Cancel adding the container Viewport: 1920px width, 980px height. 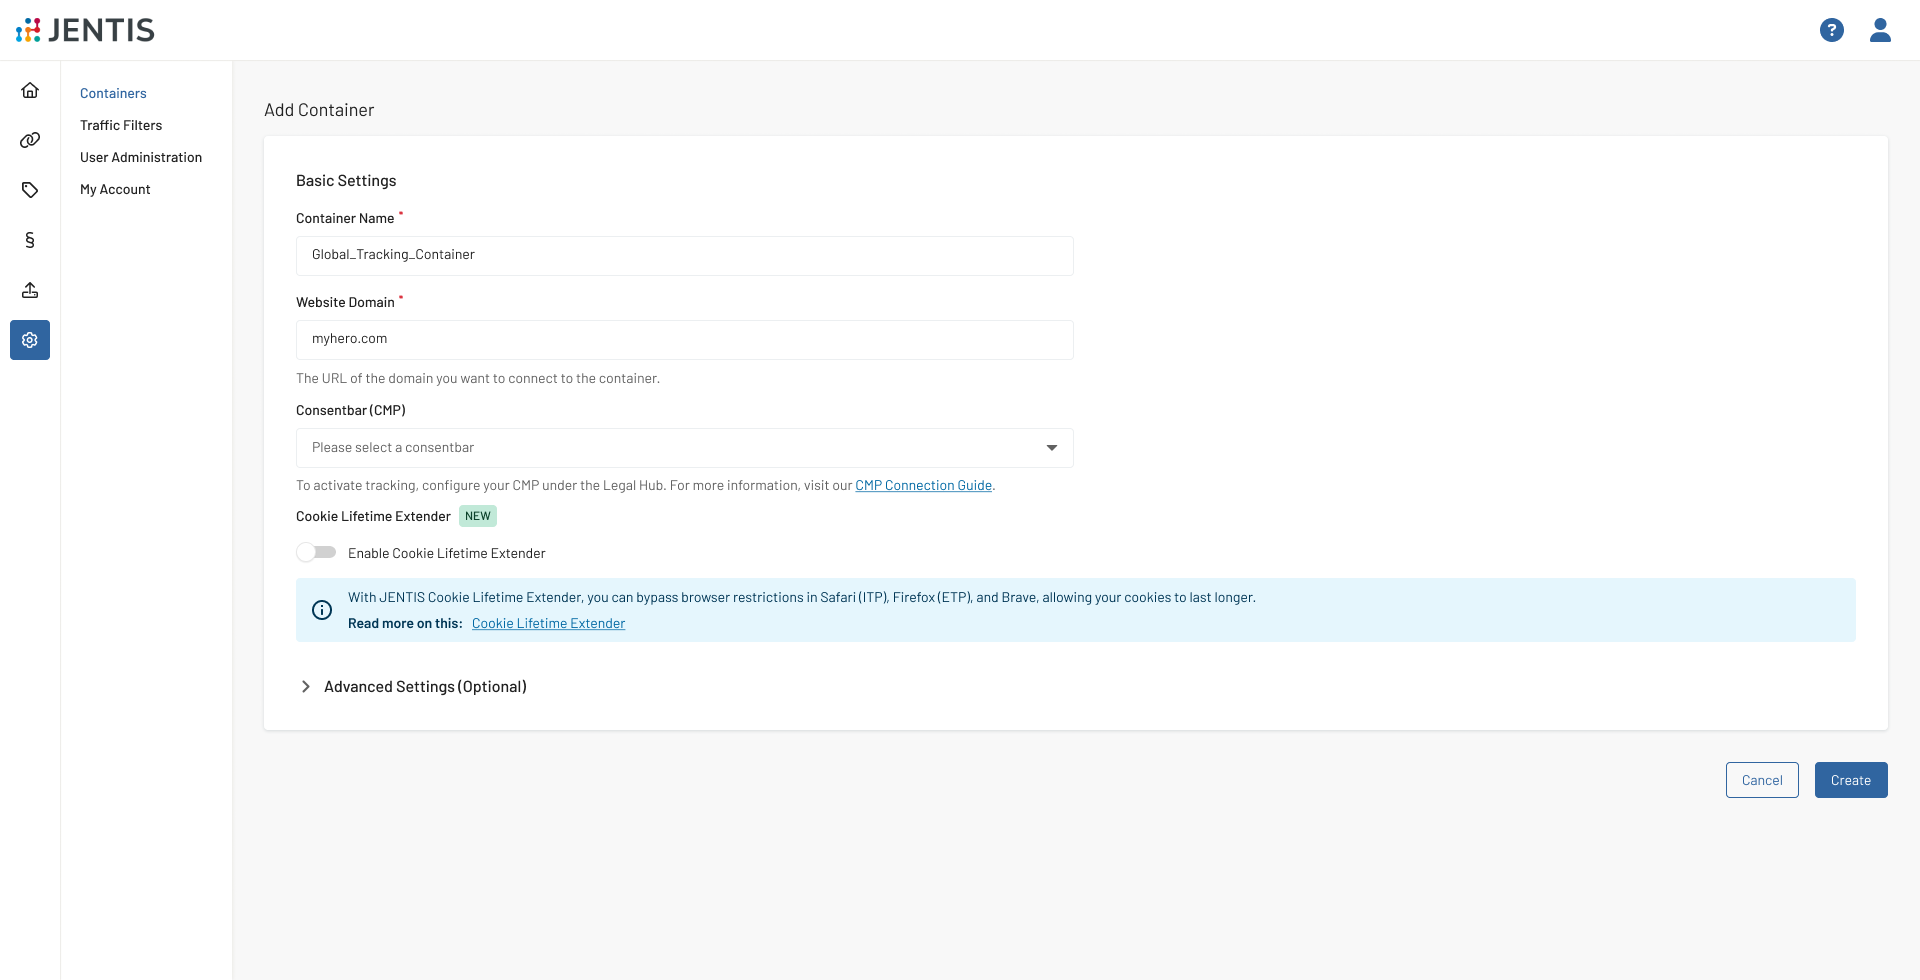point(1761,780)
